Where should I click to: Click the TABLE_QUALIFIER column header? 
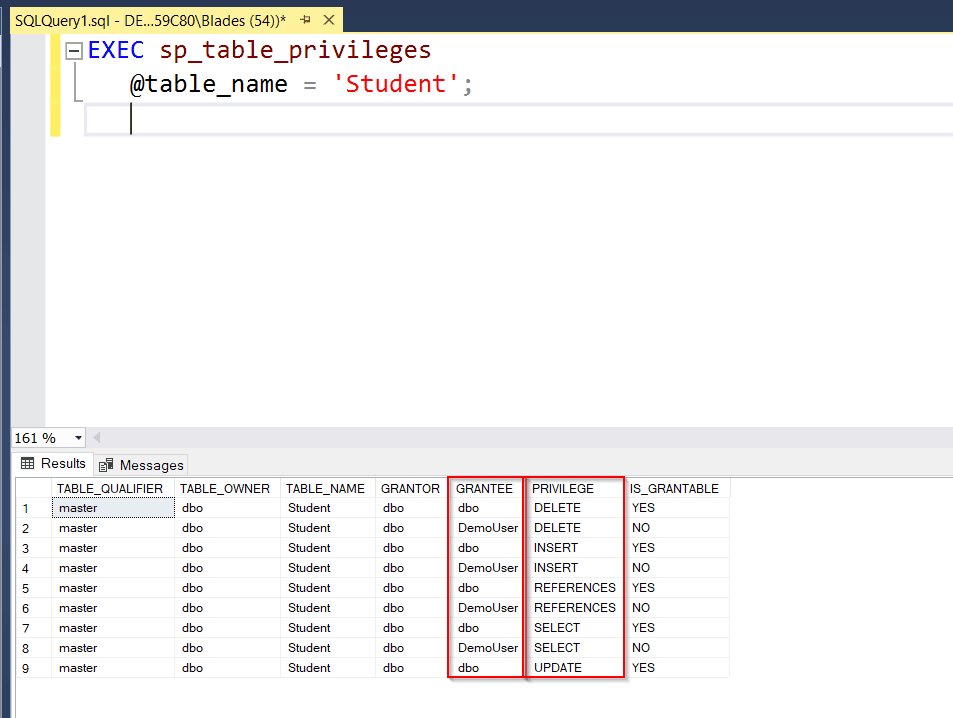pos(112,488)
